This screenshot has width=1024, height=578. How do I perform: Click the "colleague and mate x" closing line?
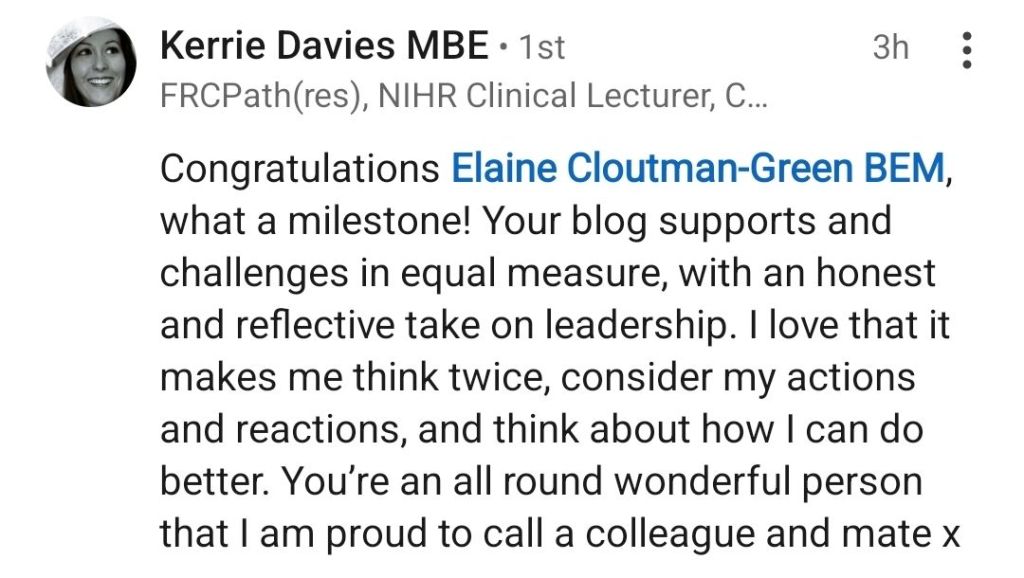770,533
